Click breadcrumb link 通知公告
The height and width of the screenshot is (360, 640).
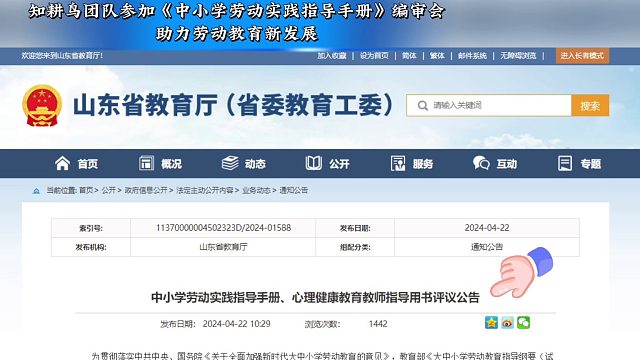tap(293, 191)
